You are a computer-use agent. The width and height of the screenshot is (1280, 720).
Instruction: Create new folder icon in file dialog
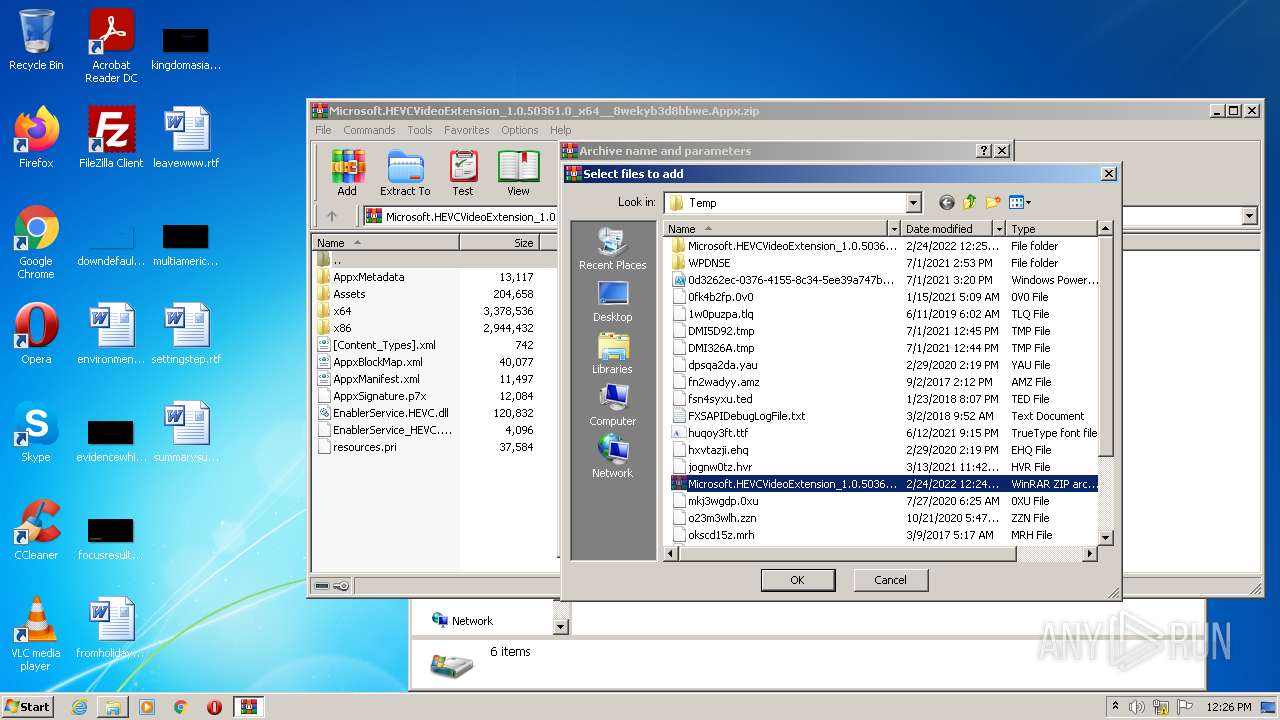coord(993,203)
